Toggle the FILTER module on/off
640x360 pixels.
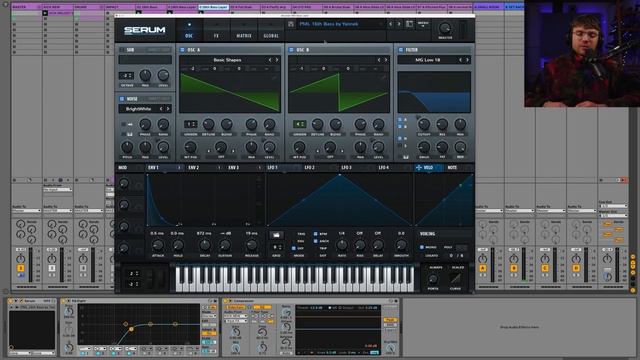401,50
